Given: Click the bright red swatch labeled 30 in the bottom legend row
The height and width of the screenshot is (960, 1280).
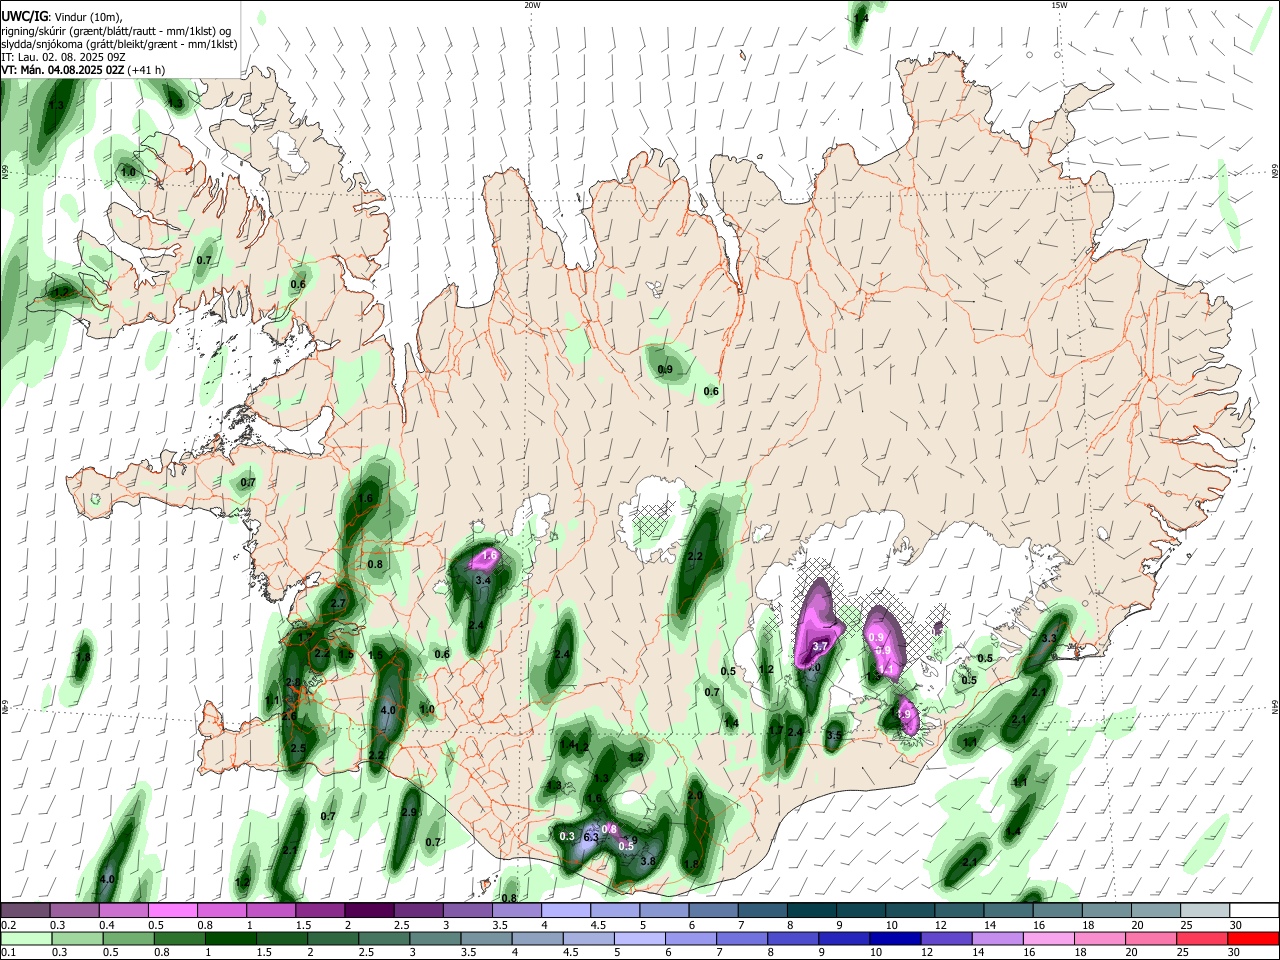Looking at the screenshot, I should pos(1254,938).
